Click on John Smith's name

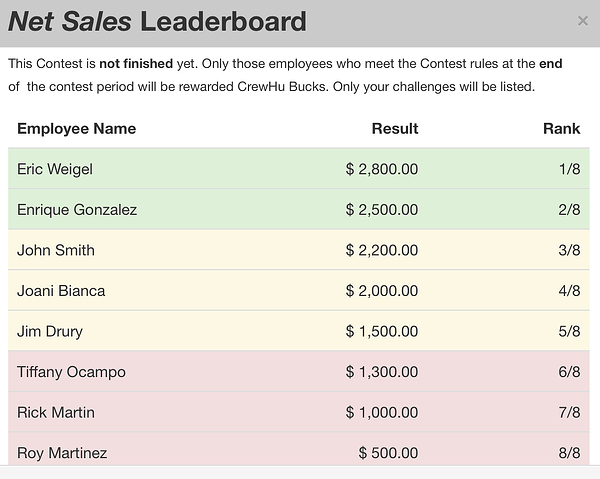click(56, 250)
